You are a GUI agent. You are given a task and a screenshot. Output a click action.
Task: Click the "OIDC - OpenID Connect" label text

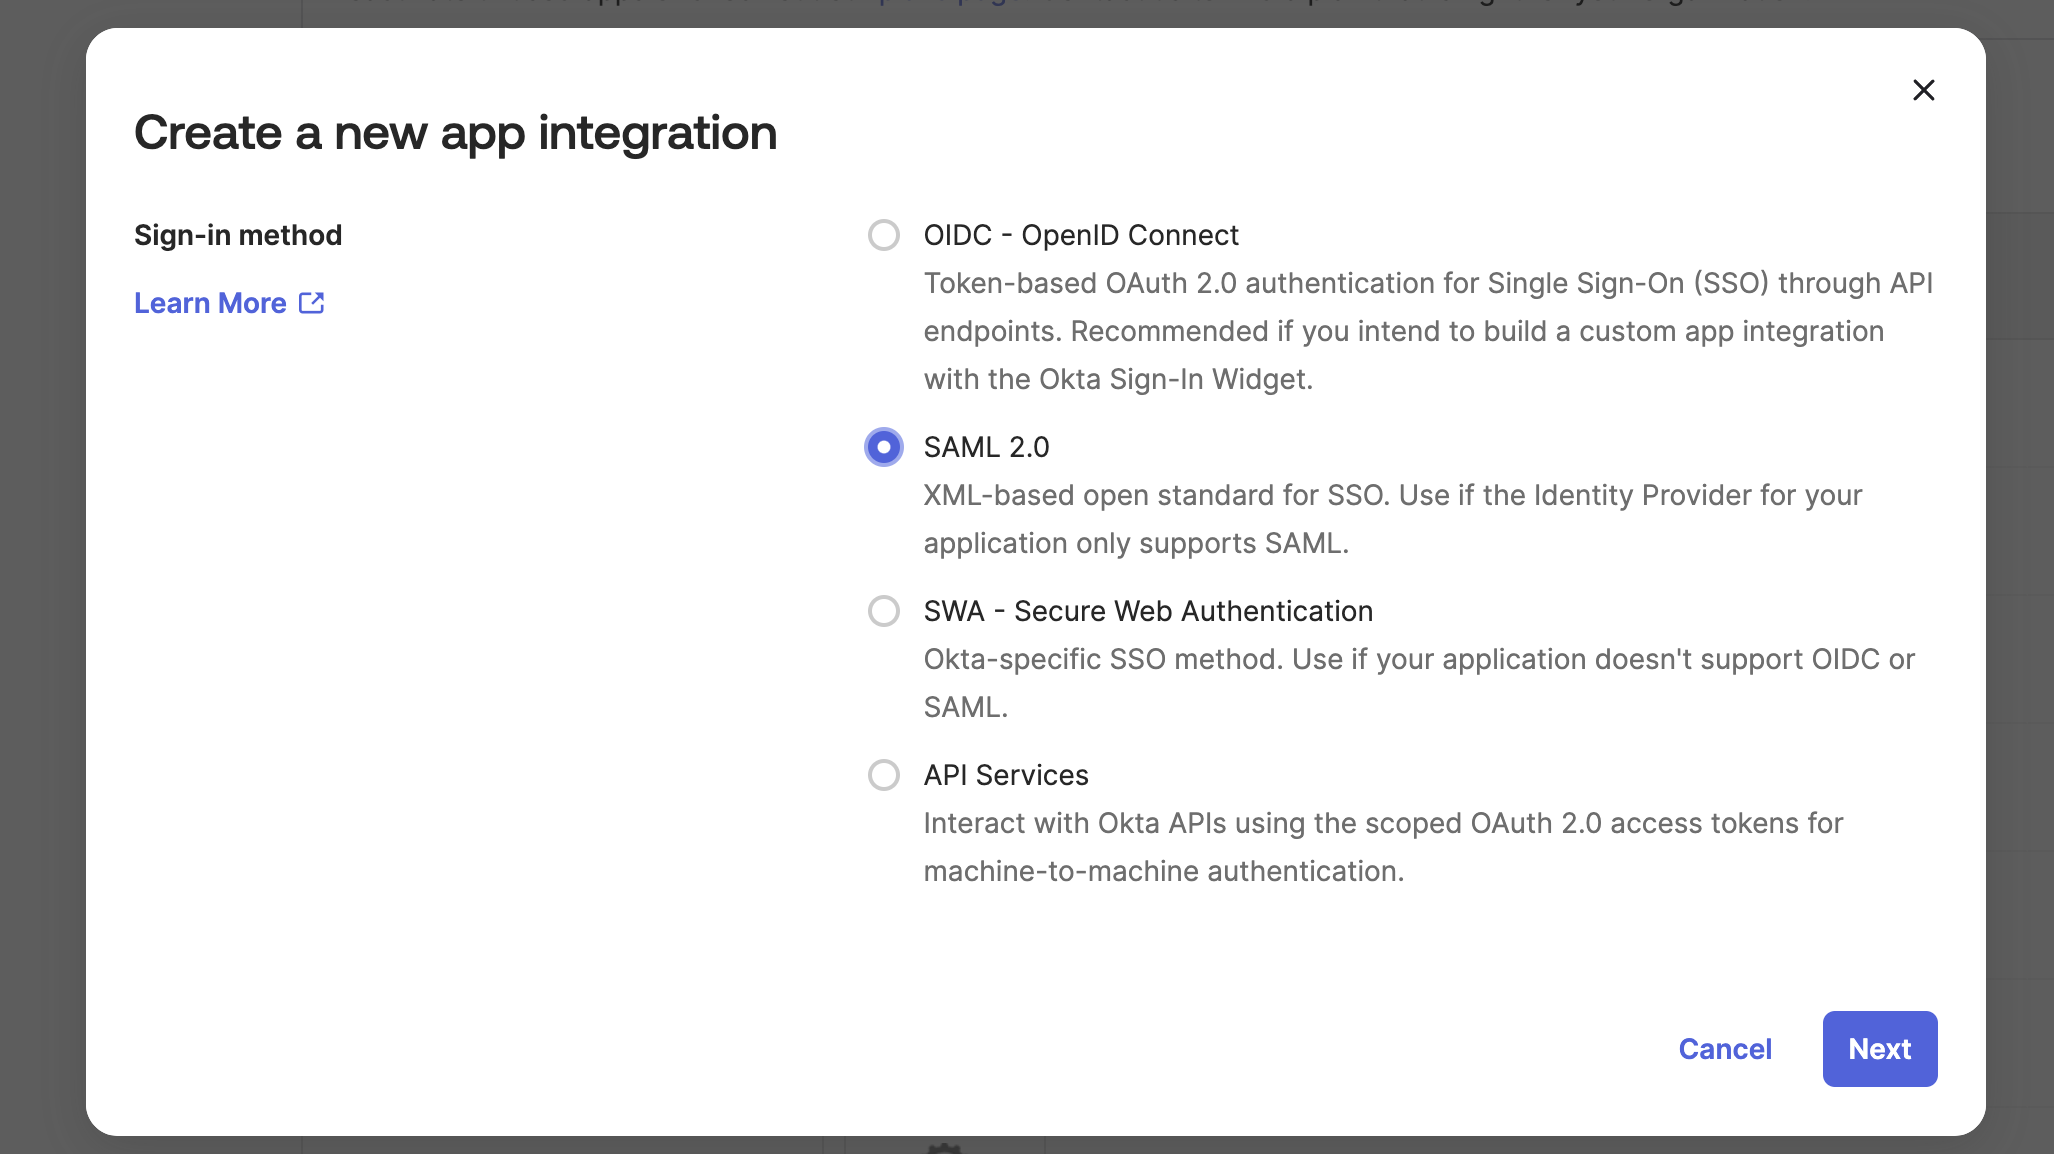1081,235
